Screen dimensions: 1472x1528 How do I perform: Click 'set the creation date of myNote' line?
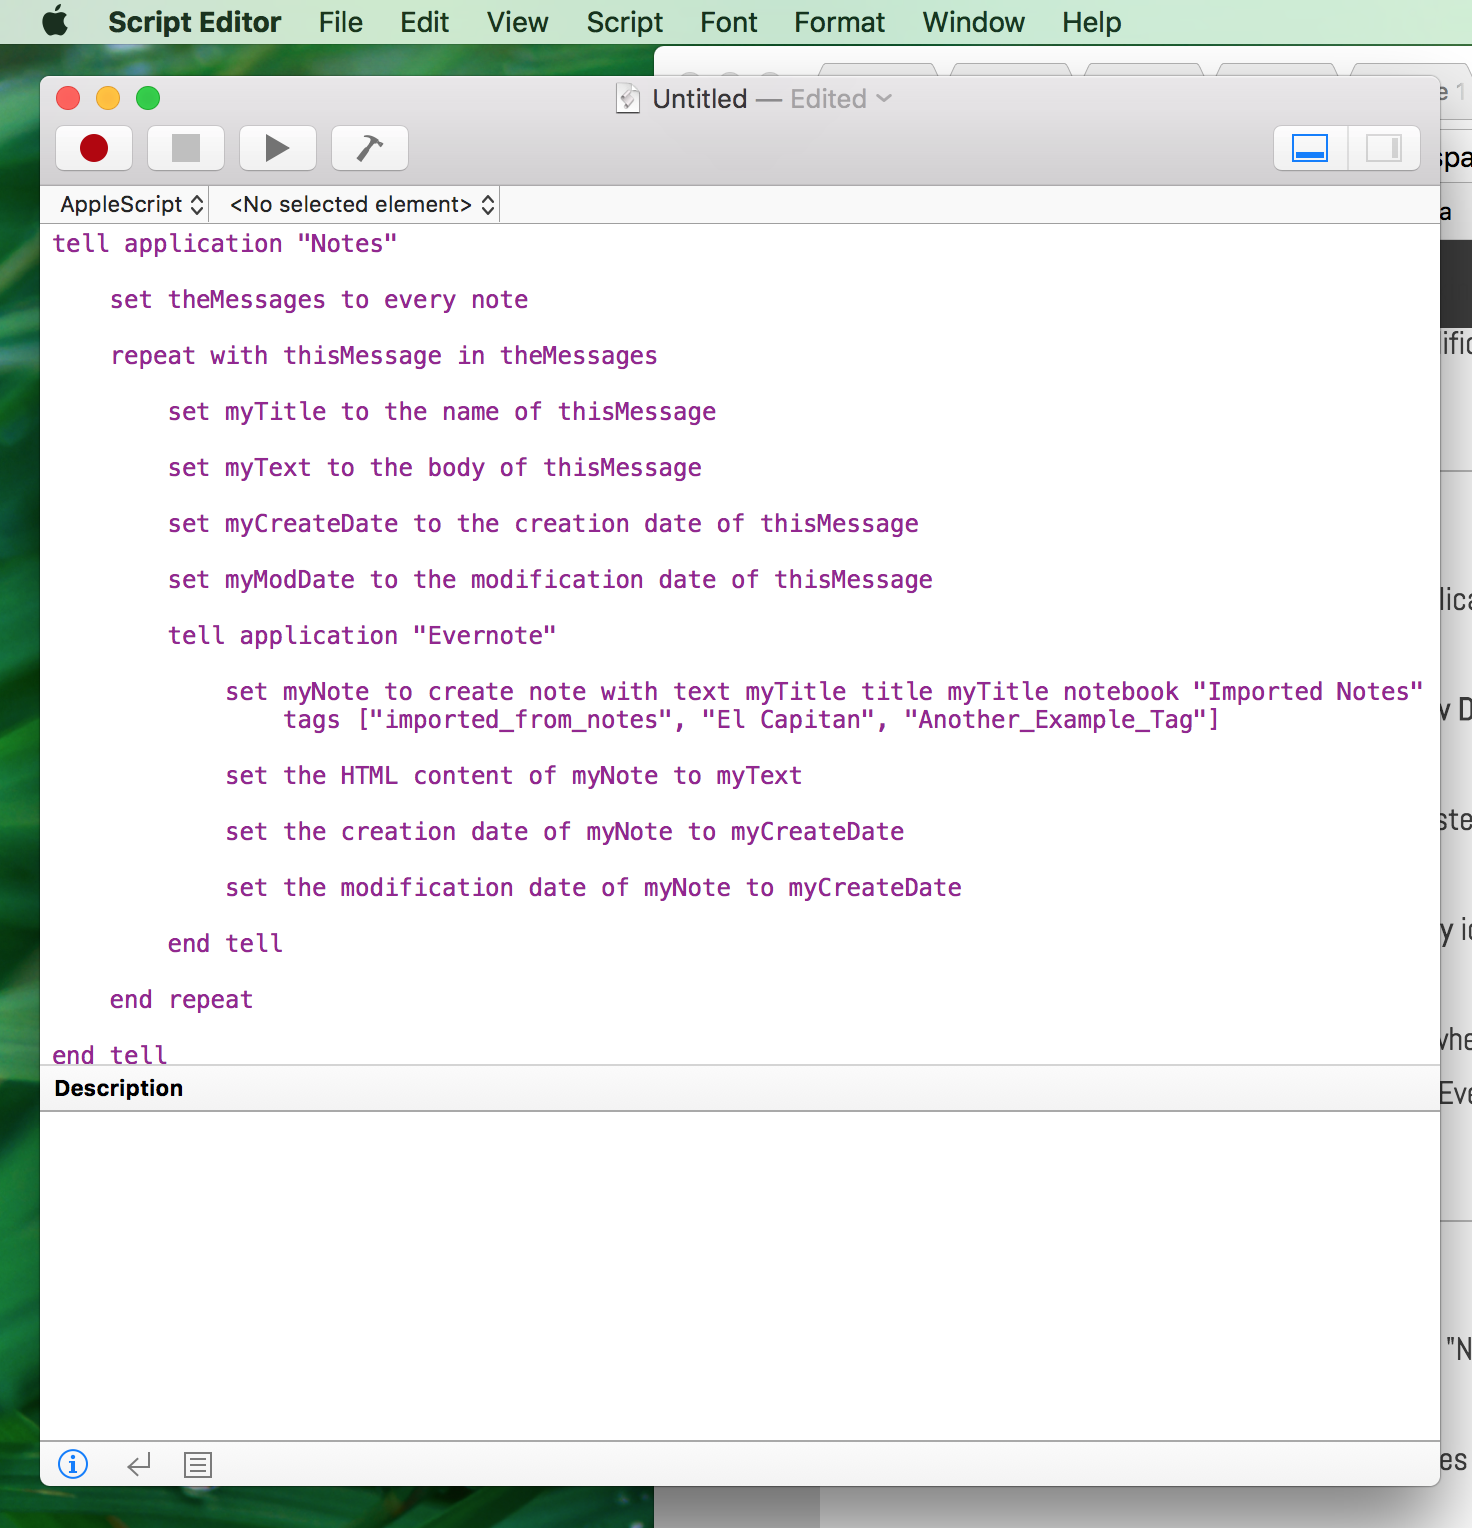(565, 831)
